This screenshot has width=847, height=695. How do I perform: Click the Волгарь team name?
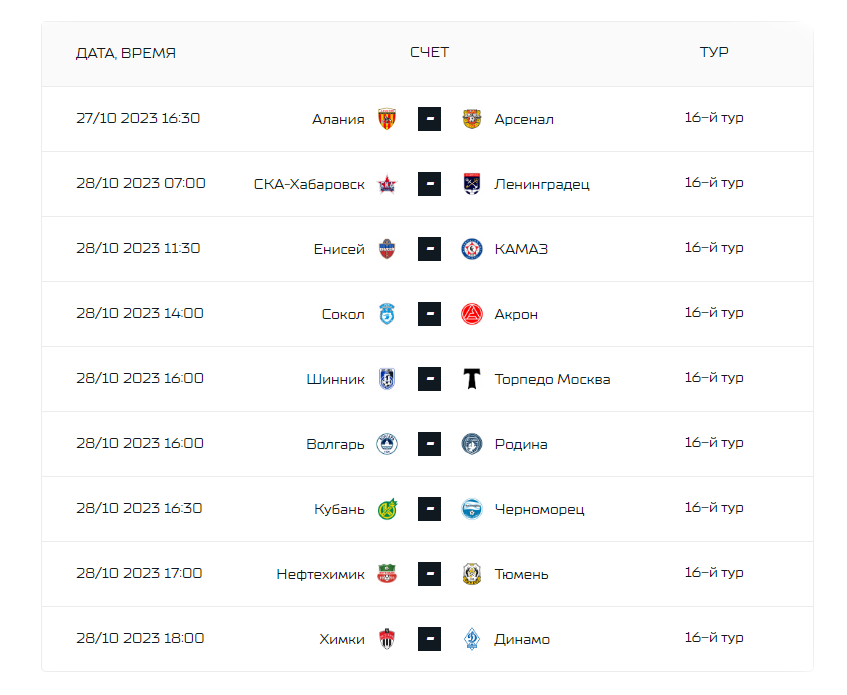click(x=335, y=444)
